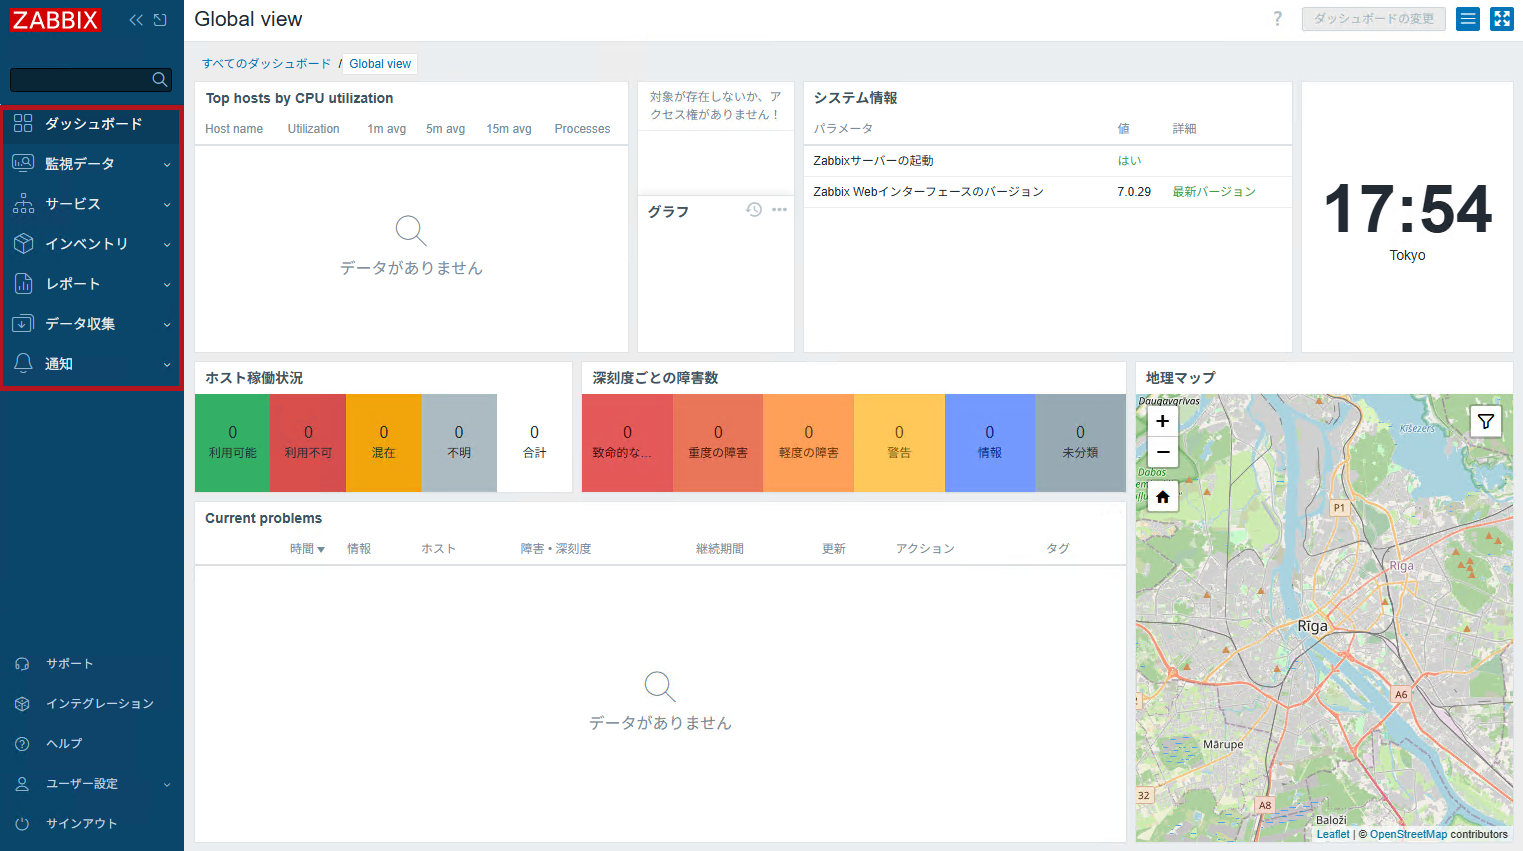Viewport: 1523px width, 851px height.
Task: Open ヘルプ link
Action: [64, 744]
